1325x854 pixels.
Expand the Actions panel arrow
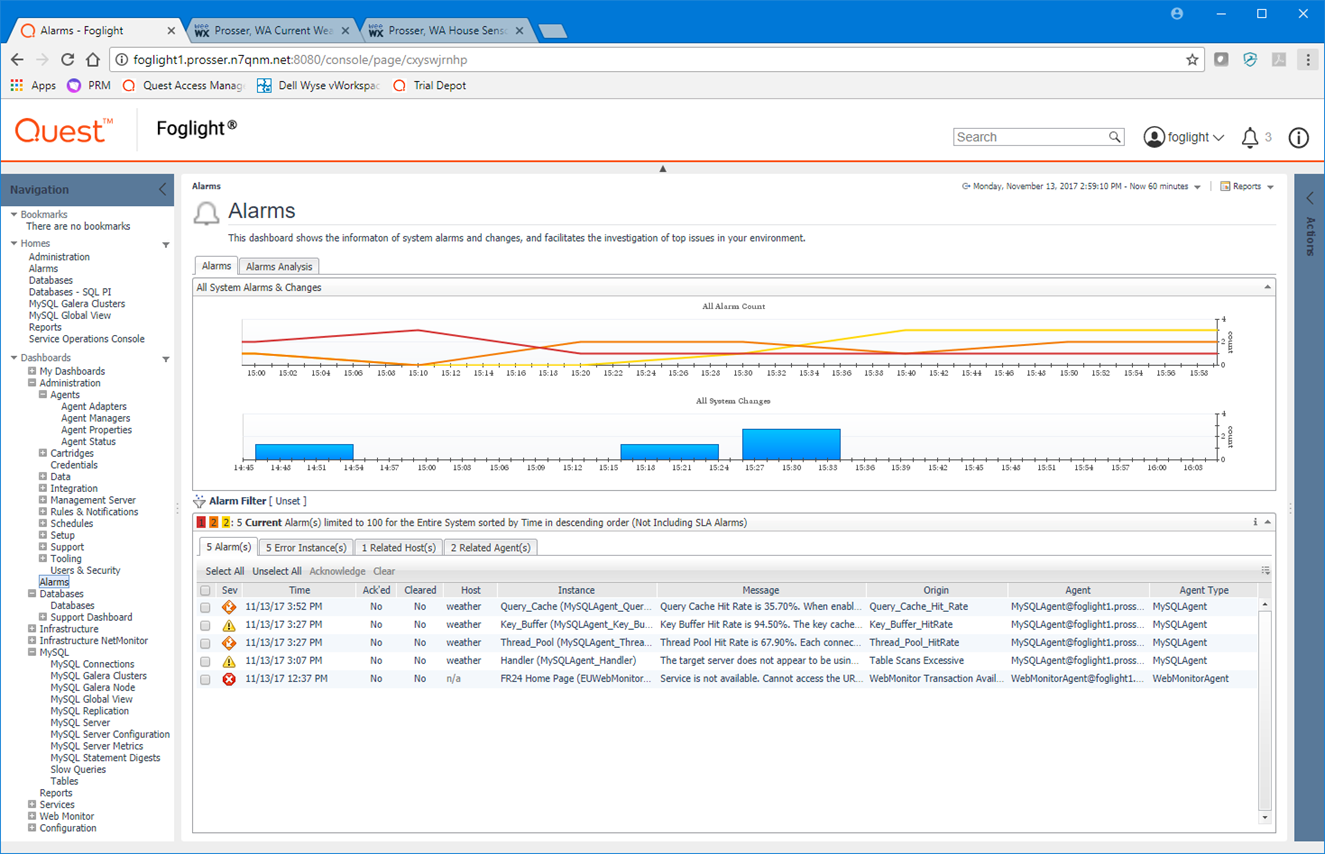[1309, 198]
